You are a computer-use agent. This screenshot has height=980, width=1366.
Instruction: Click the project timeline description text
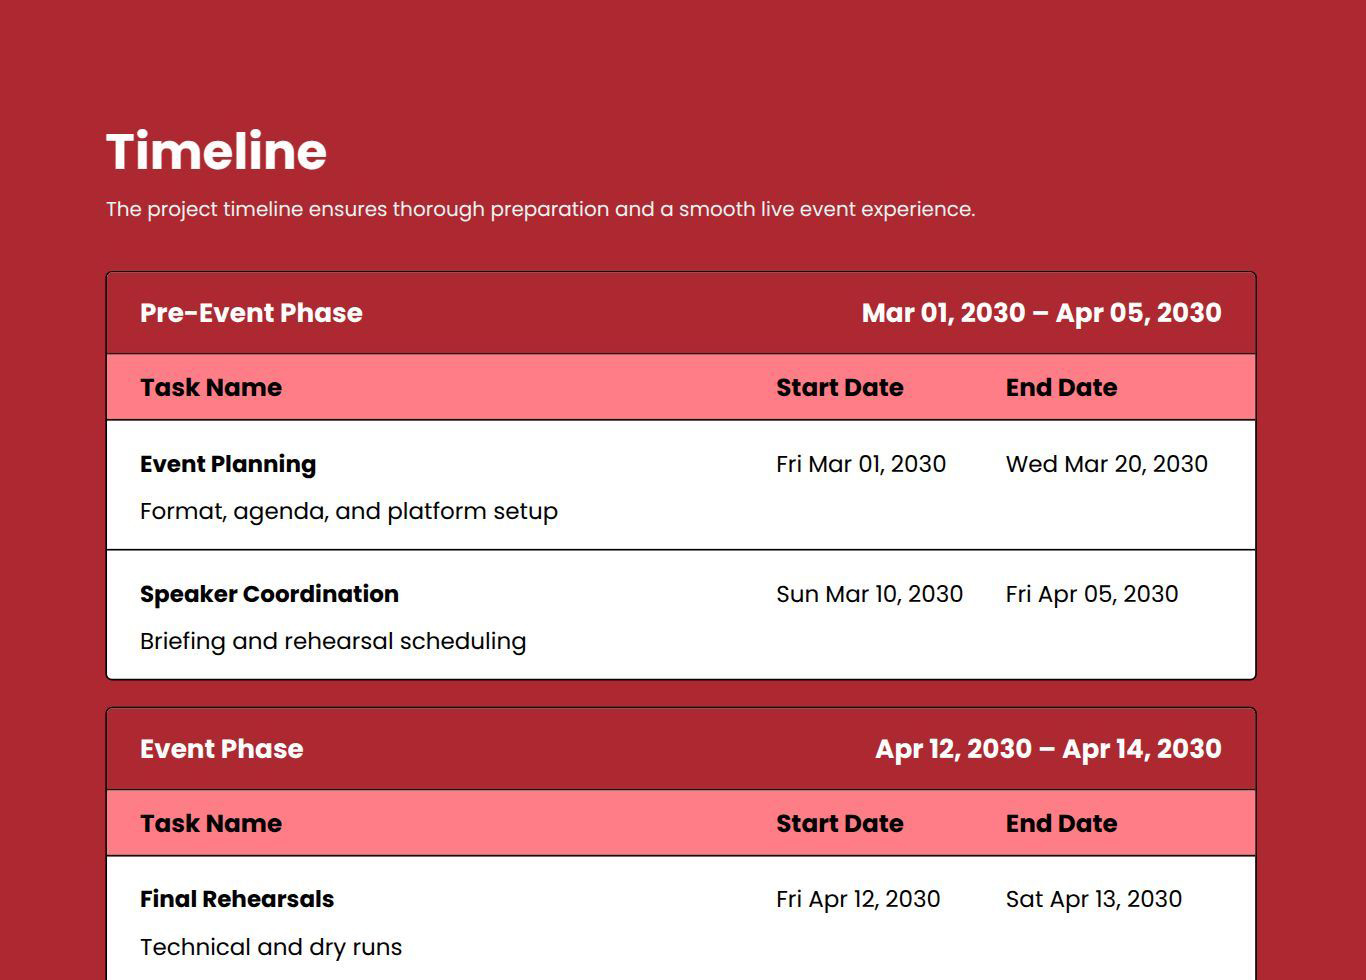point(540,209)
